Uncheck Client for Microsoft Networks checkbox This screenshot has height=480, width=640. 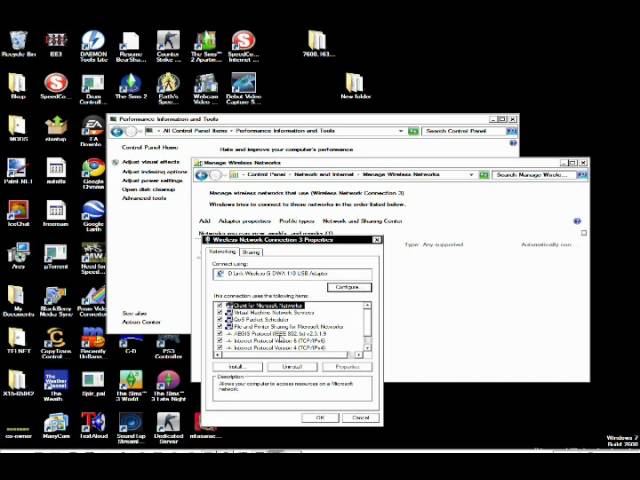pyautogui.click(x=220, y=305)
